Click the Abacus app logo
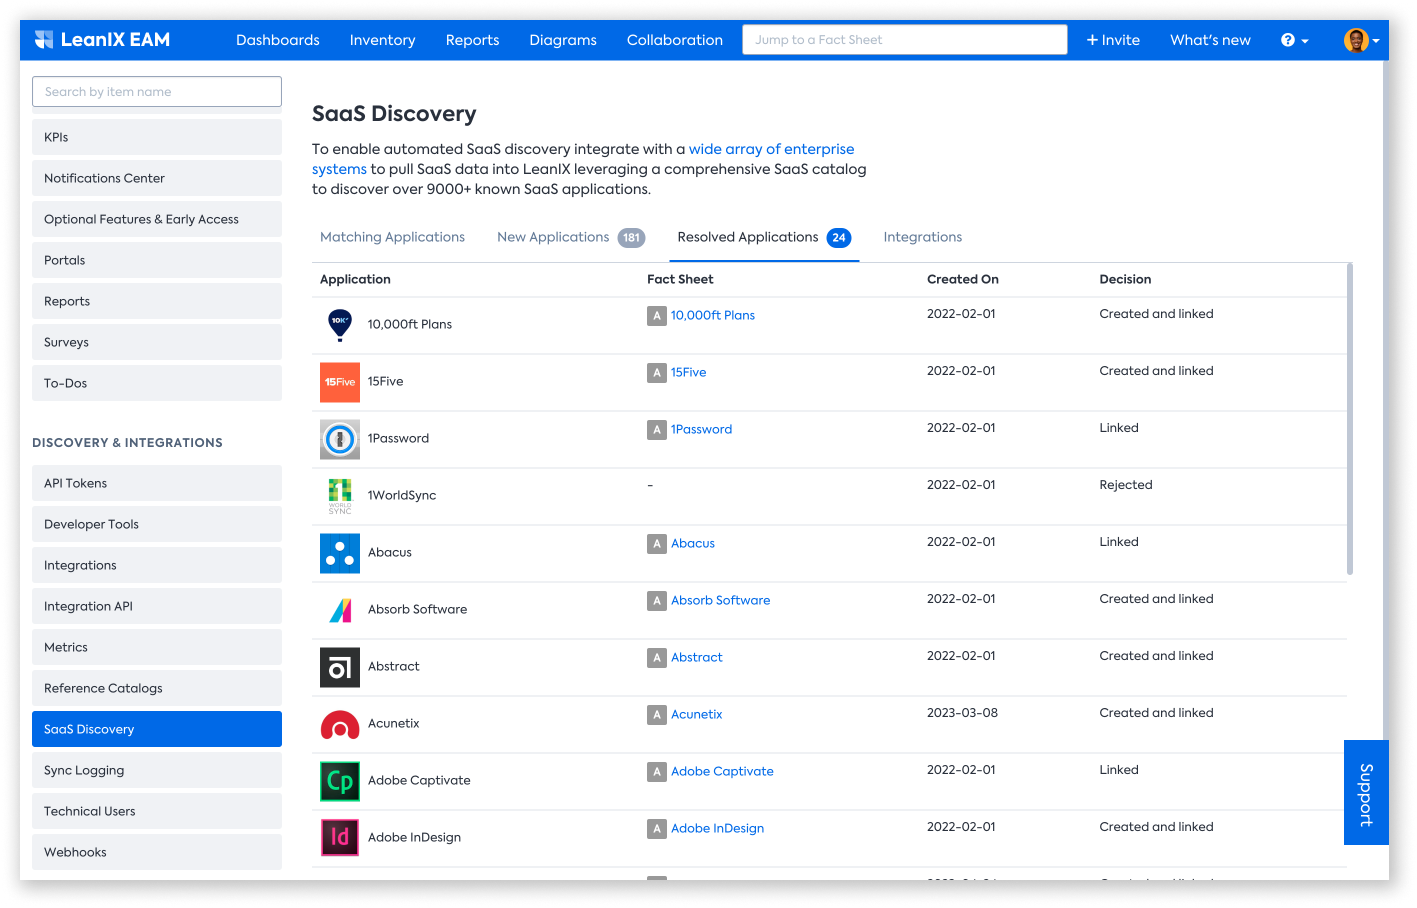Image resolution: width=1417 pixels, height=908 pixels. coord(340,553)
